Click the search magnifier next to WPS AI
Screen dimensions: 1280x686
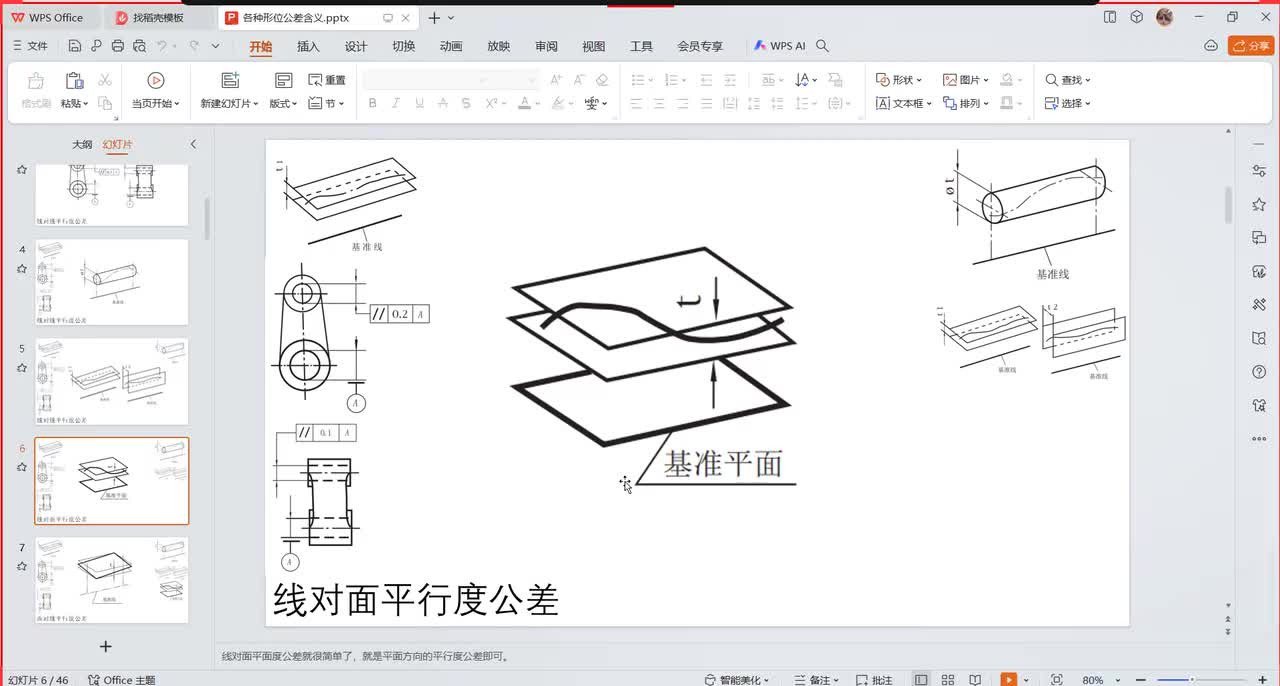tap(823, 46)
